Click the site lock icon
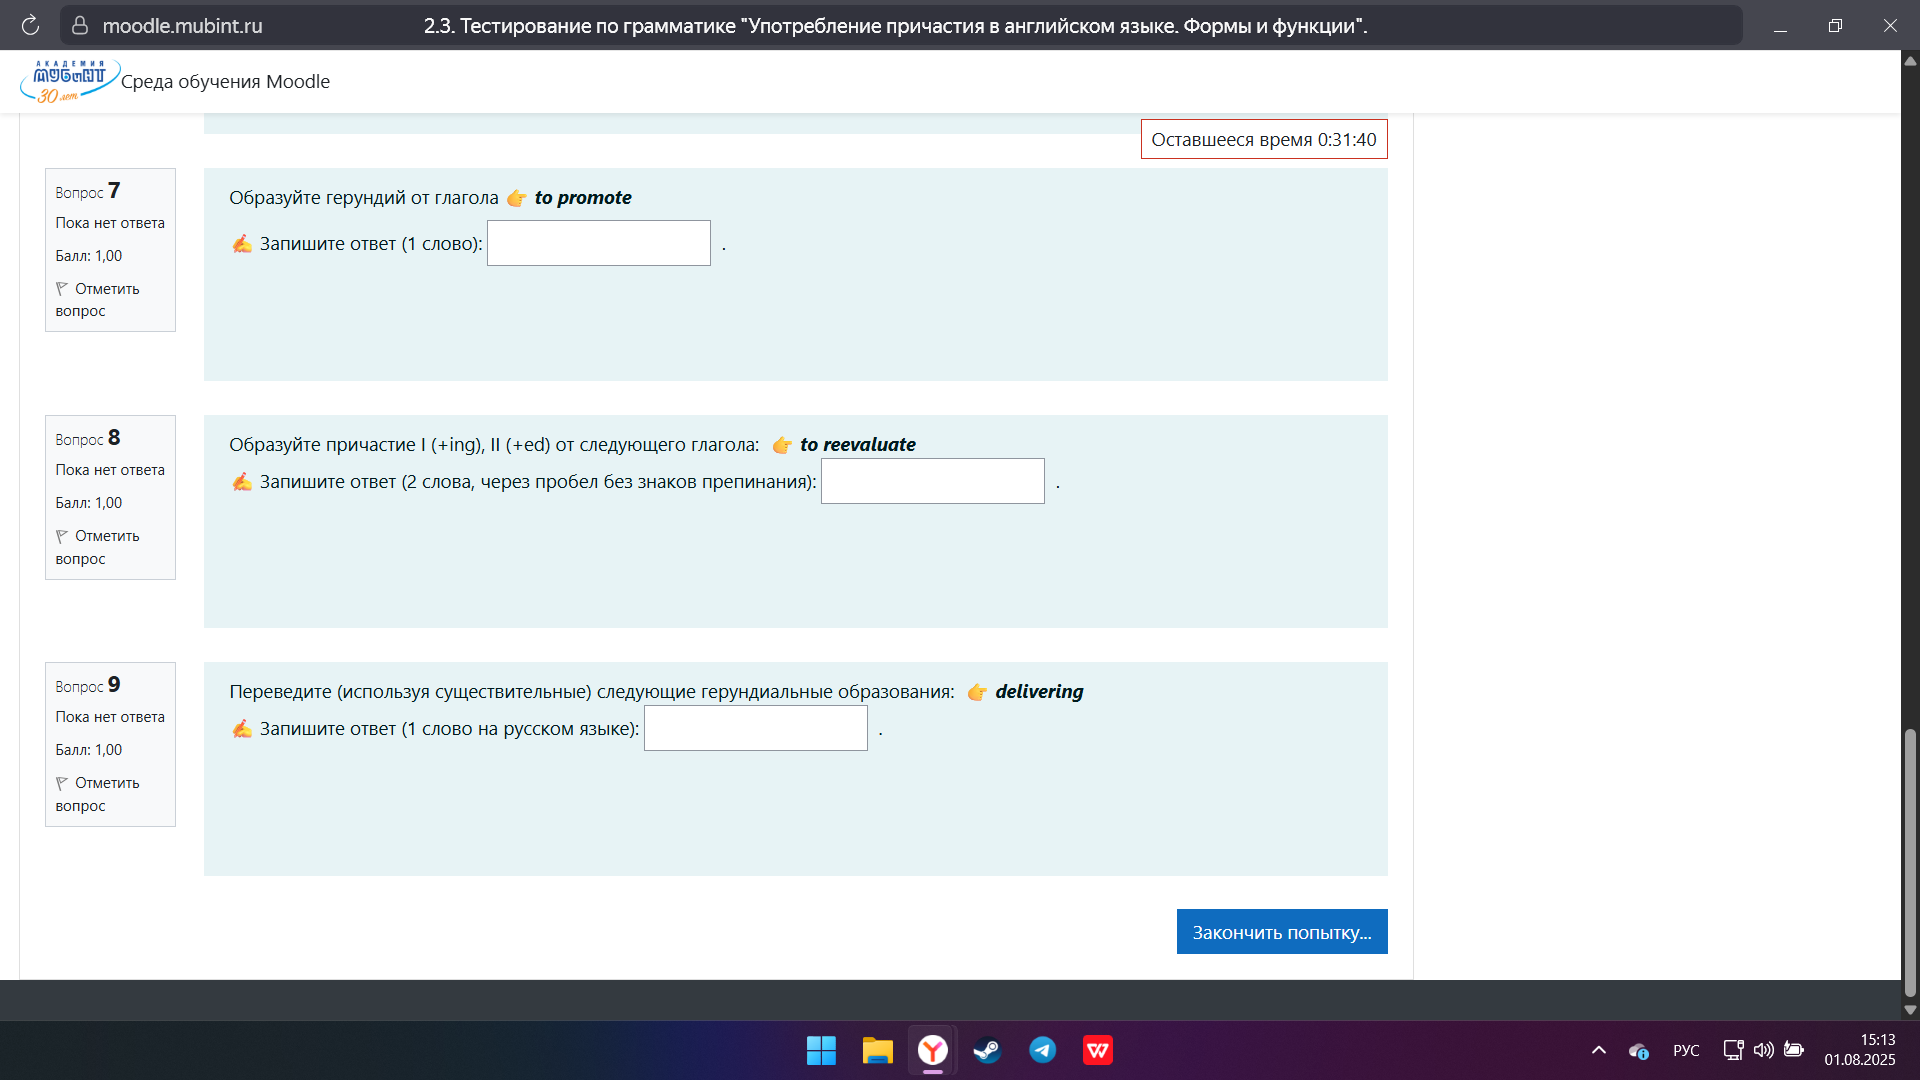This screenshot has height=1080, width=1920. [x=80, y=25]
